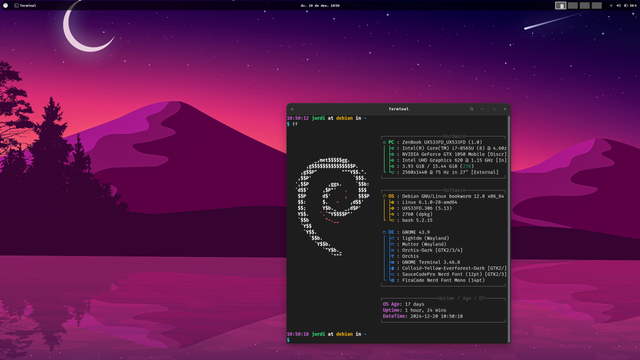Screen dimensions: 640x360
Task: Focus the bottom shell prompt line
Action: 397,340
